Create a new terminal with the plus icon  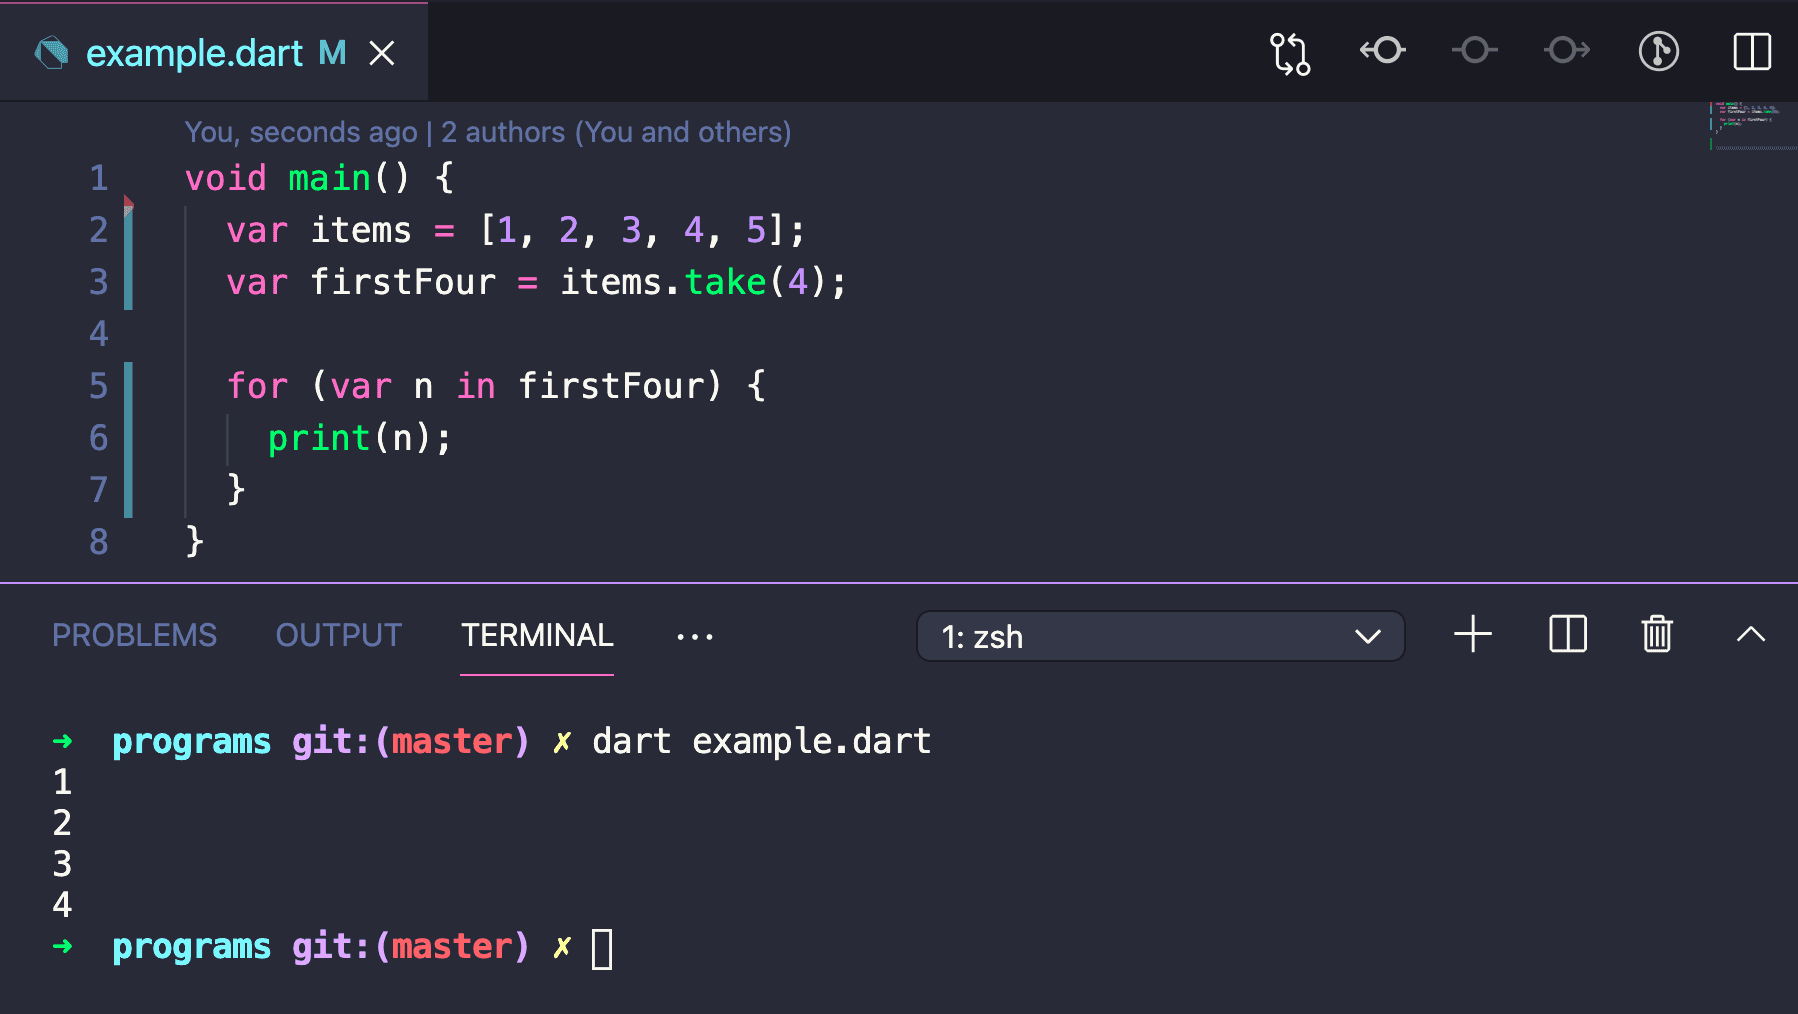[1472, 634]
